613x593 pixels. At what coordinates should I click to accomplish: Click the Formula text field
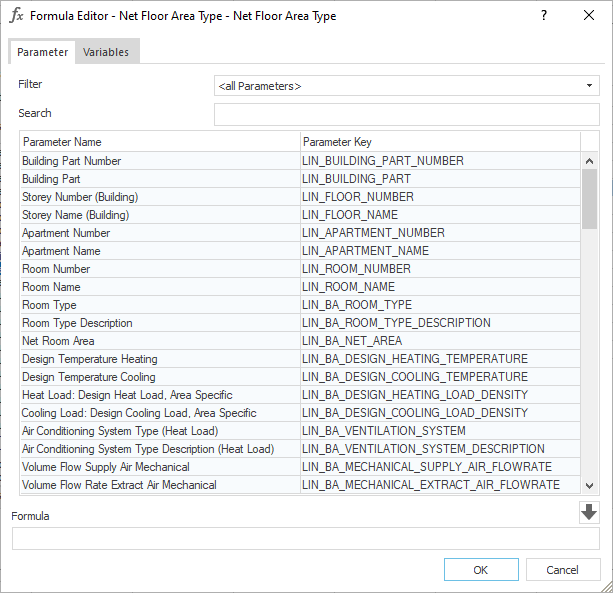point(306,539)
